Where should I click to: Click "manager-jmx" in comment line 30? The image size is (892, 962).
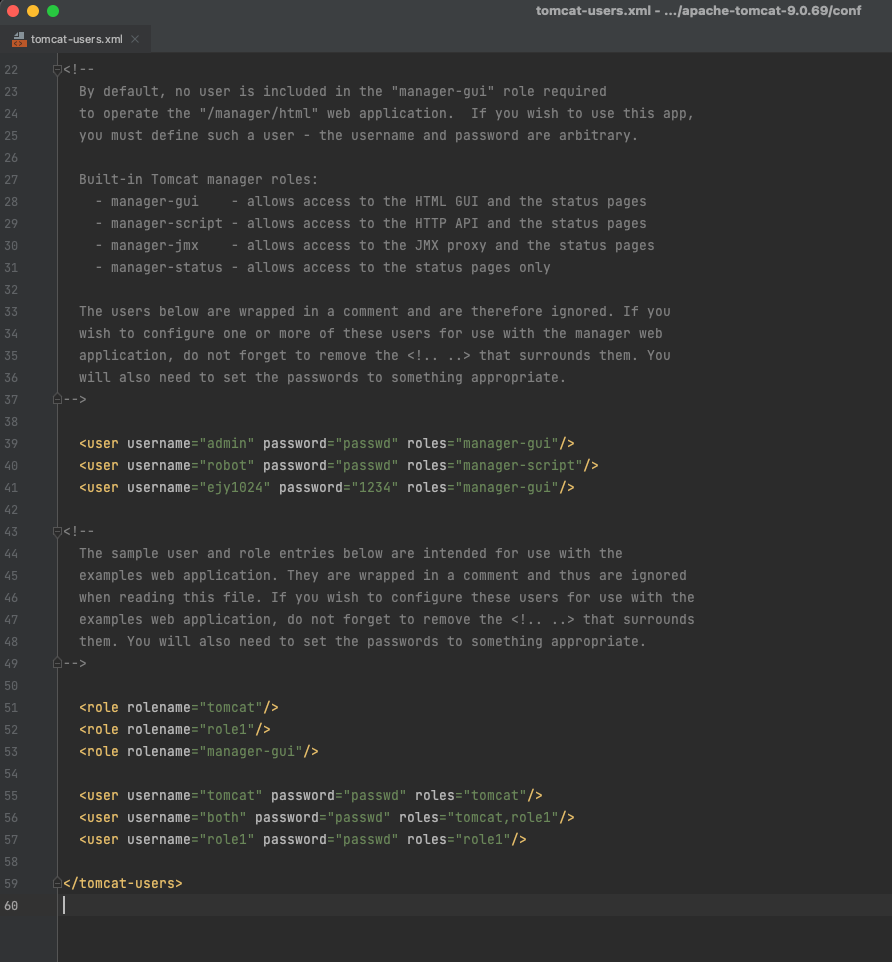155,245
